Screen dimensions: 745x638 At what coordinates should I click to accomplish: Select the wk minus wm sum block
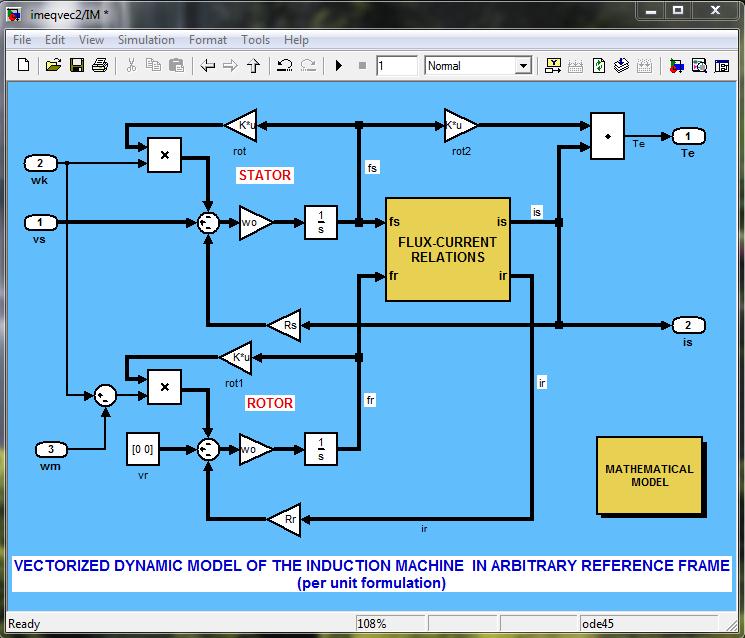coord(105,395)
